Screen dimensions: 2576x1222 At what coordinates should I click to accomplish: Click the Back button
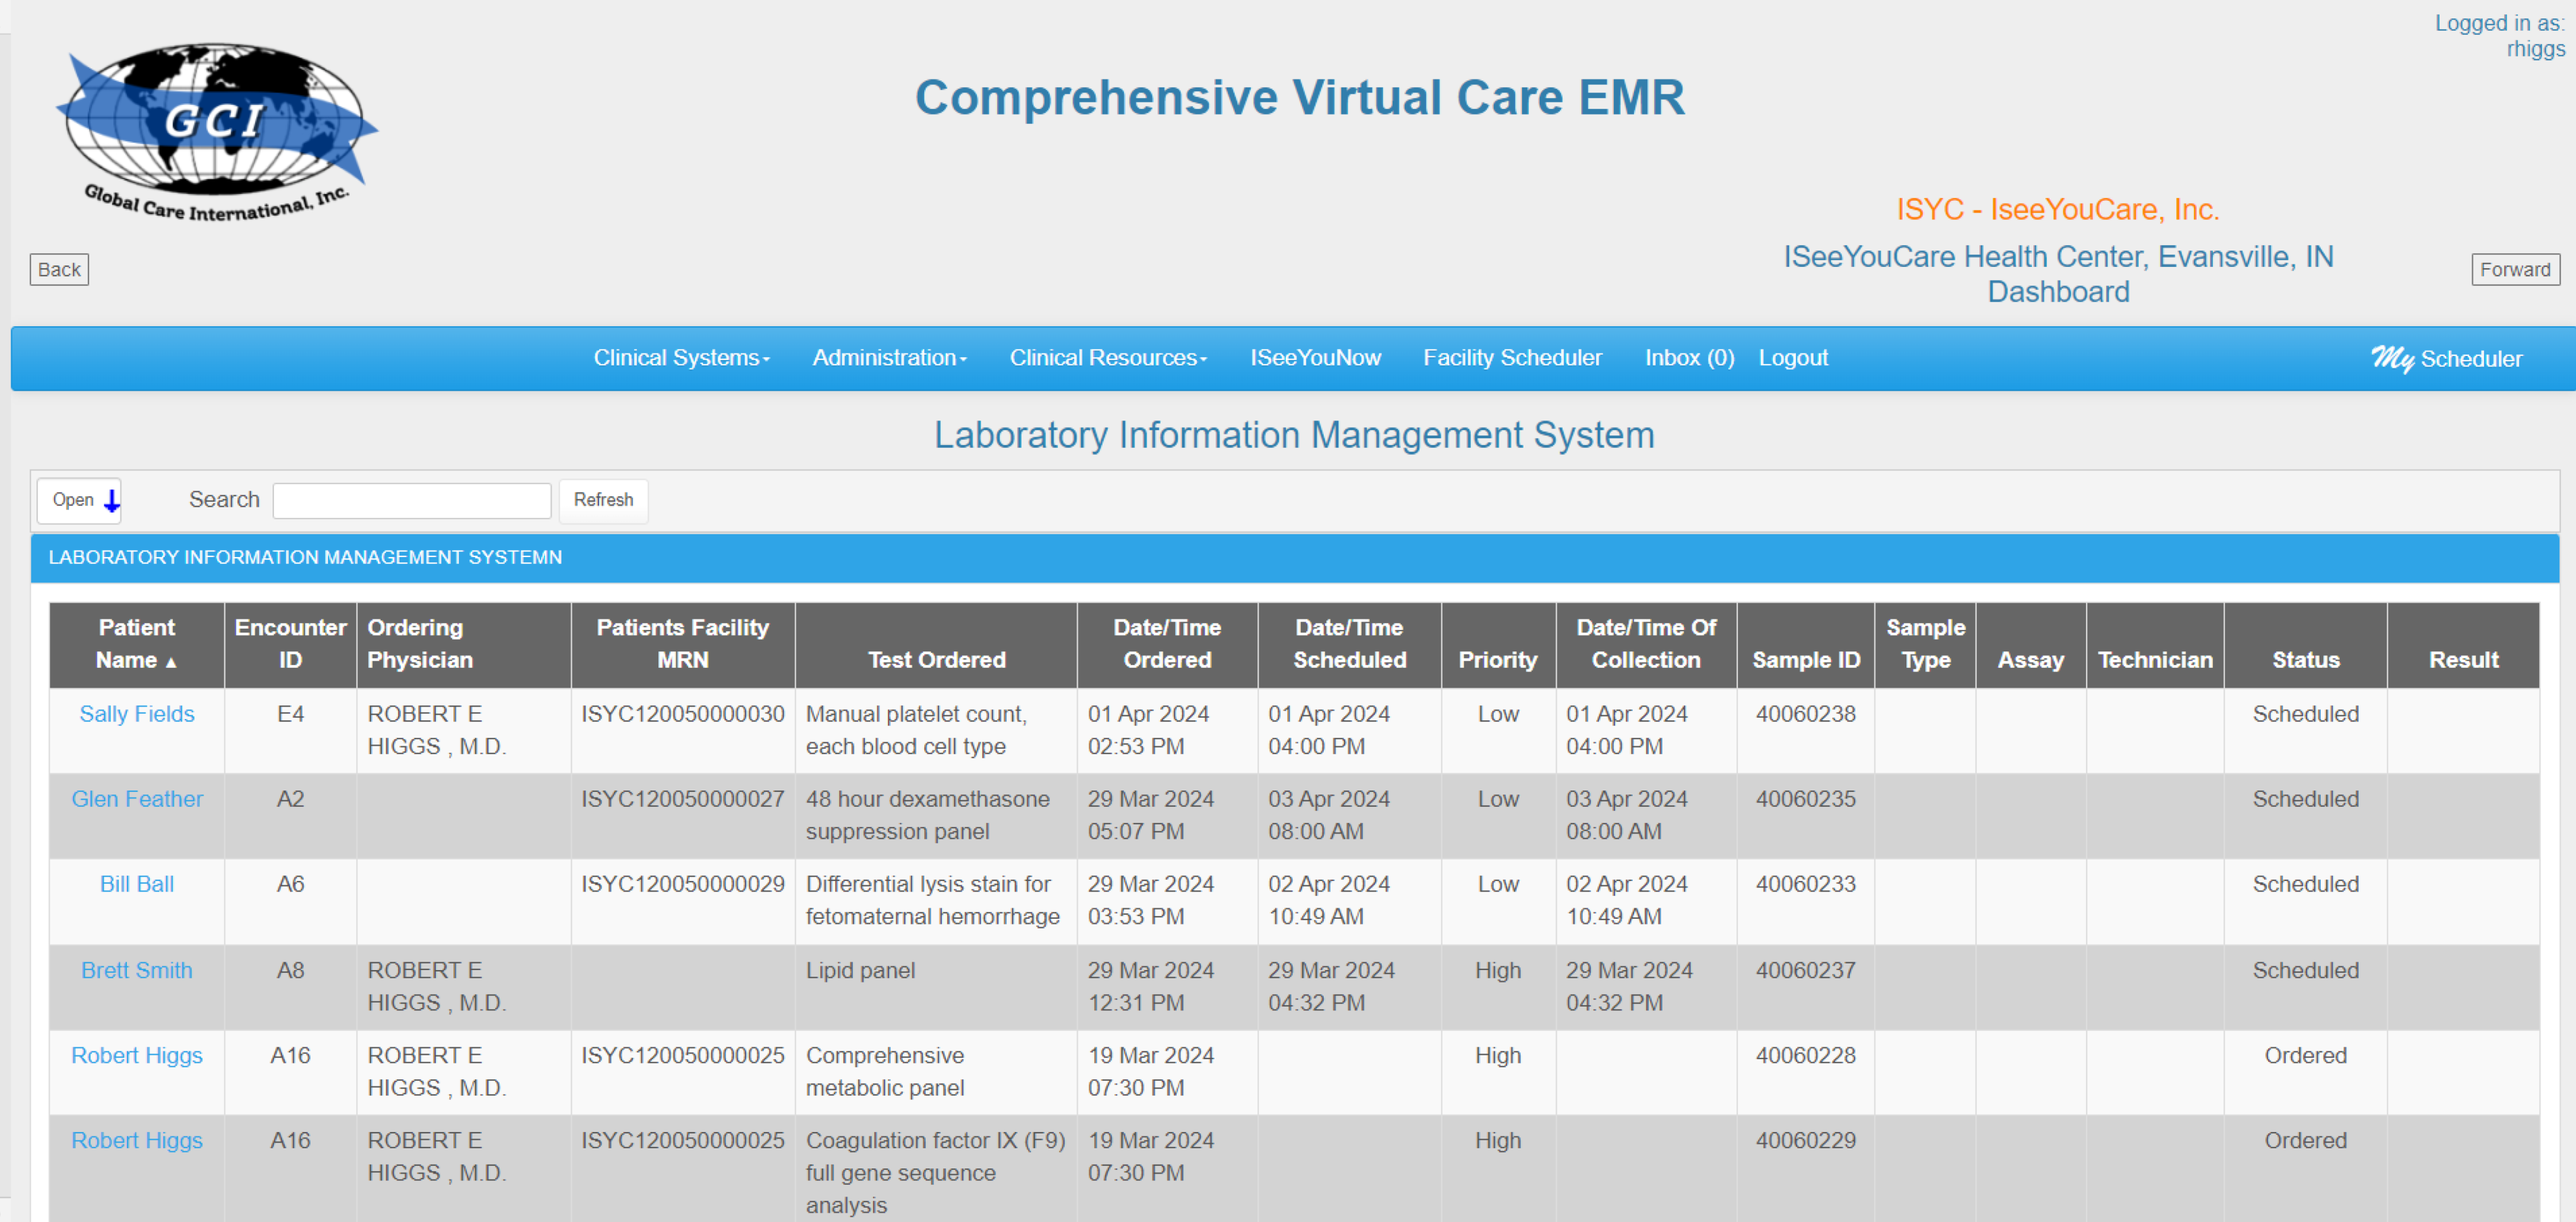click(x=59, y=269)
